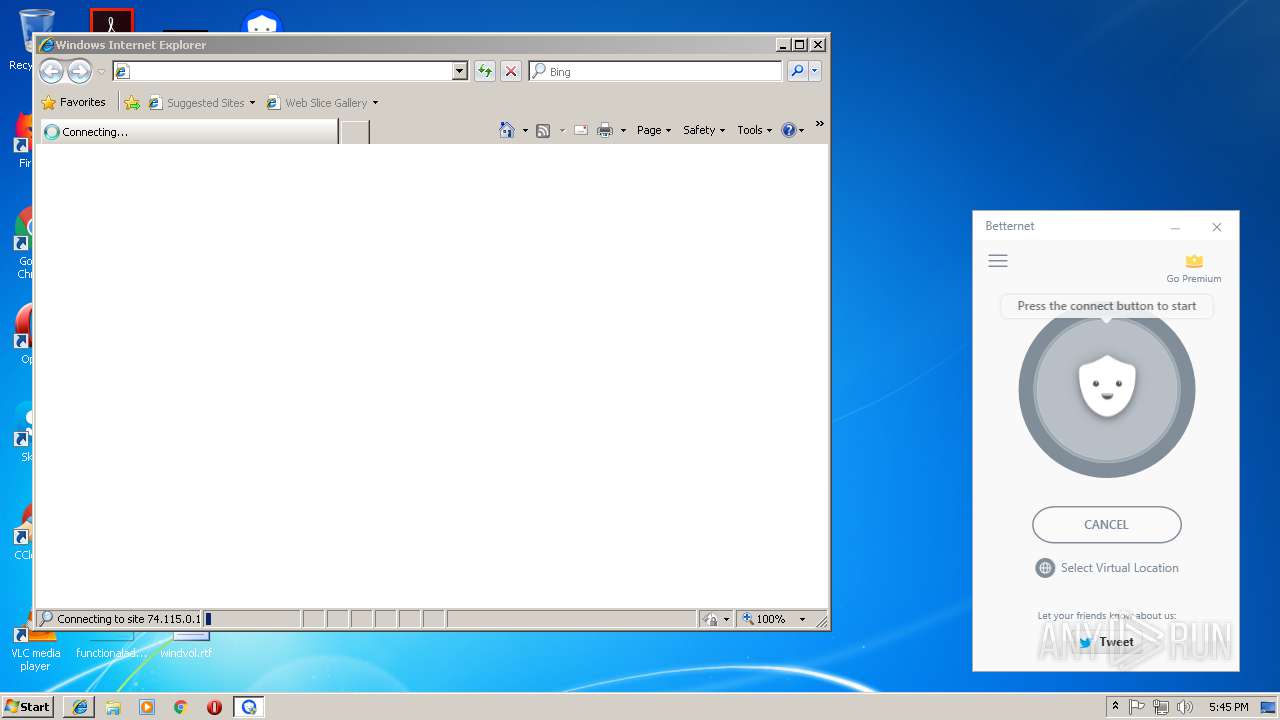This screenshot has width=1280, height=720.
Task: Open the Page menu
Action: click(654, 130)
